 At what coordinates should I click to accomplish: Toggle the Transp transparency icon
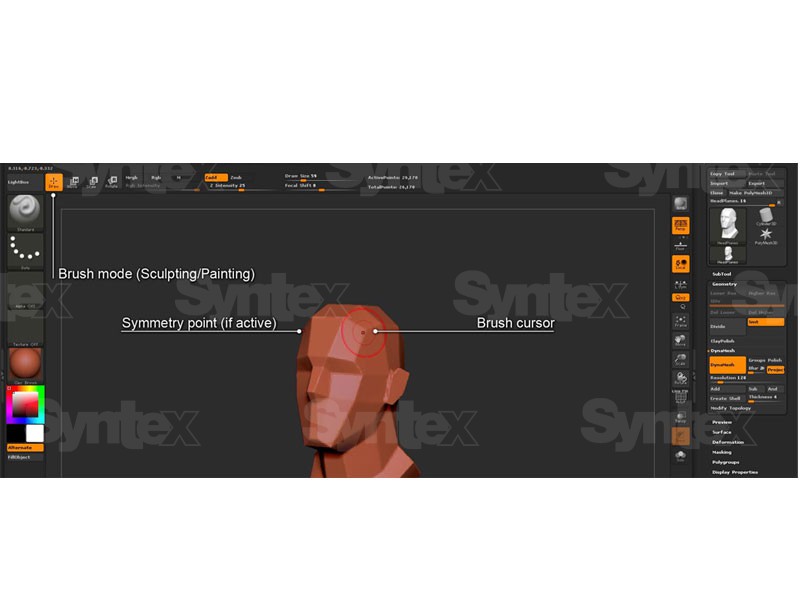pyautogui.click(x=681, y=417)
